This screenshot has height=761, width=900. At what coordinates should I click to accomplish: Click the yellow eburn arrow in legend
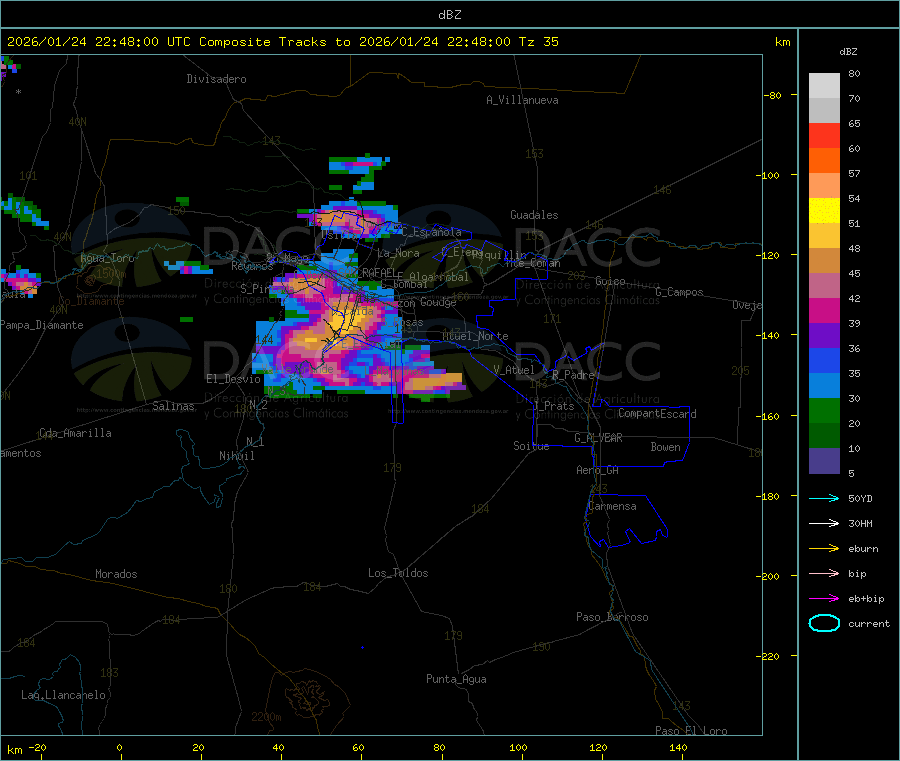pos(824,549)
